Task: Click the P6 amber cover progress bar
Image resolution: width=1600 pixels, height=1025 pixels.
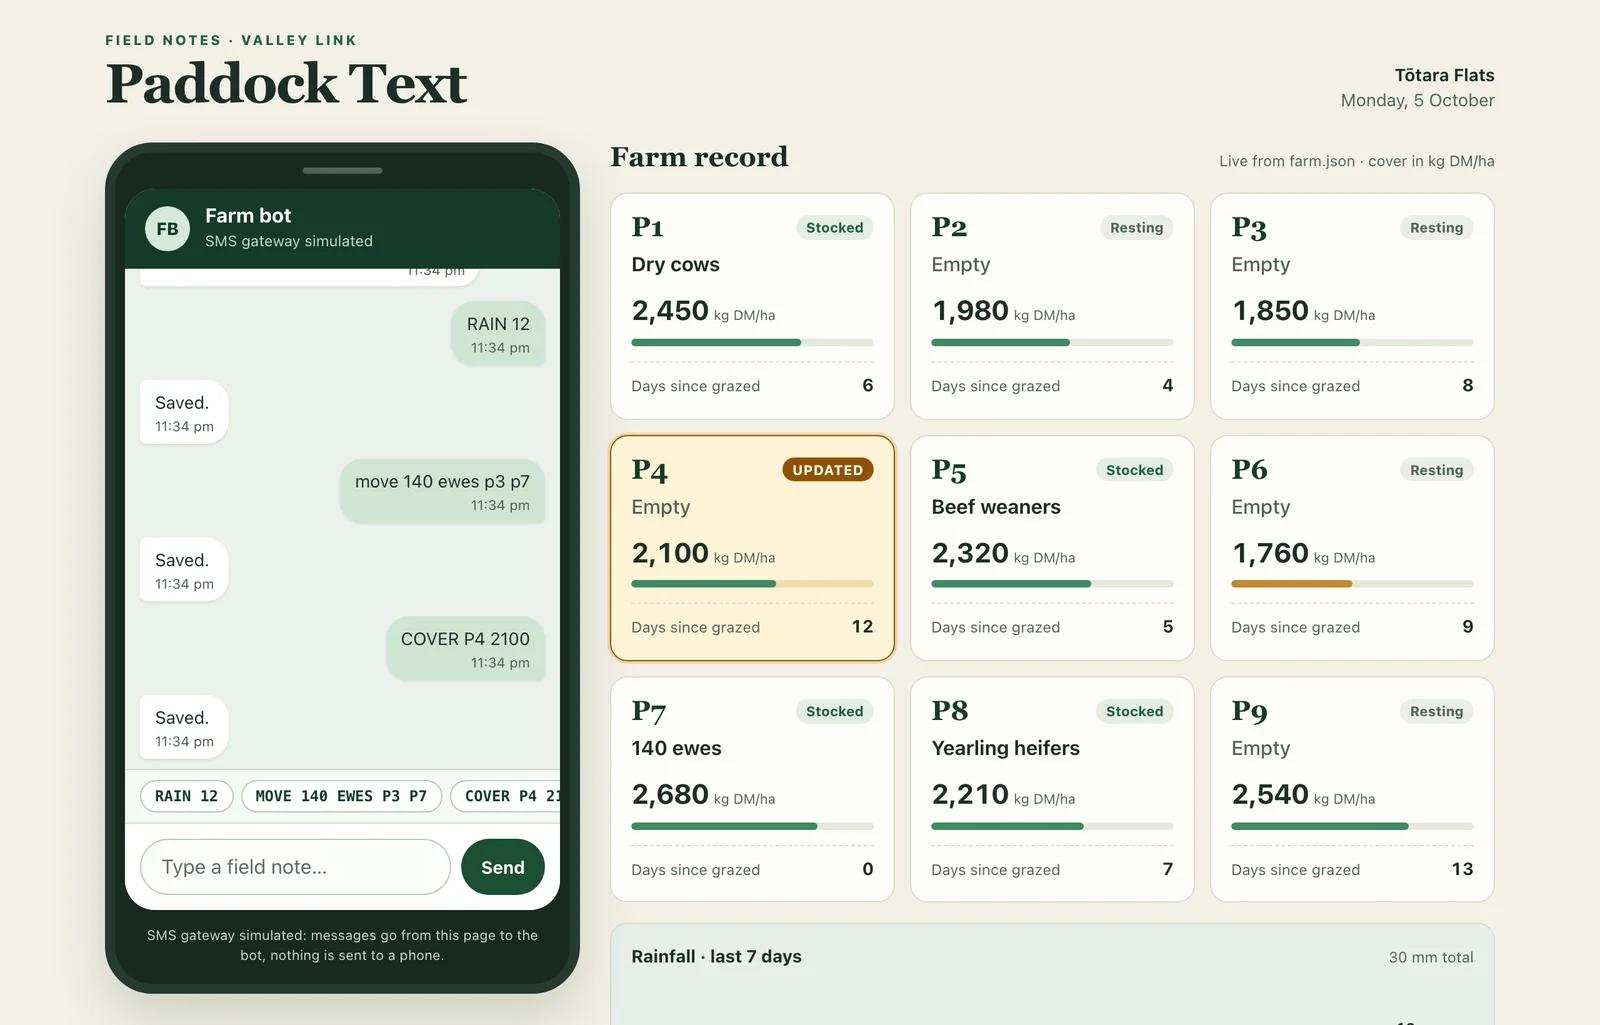Action: 1352,584
